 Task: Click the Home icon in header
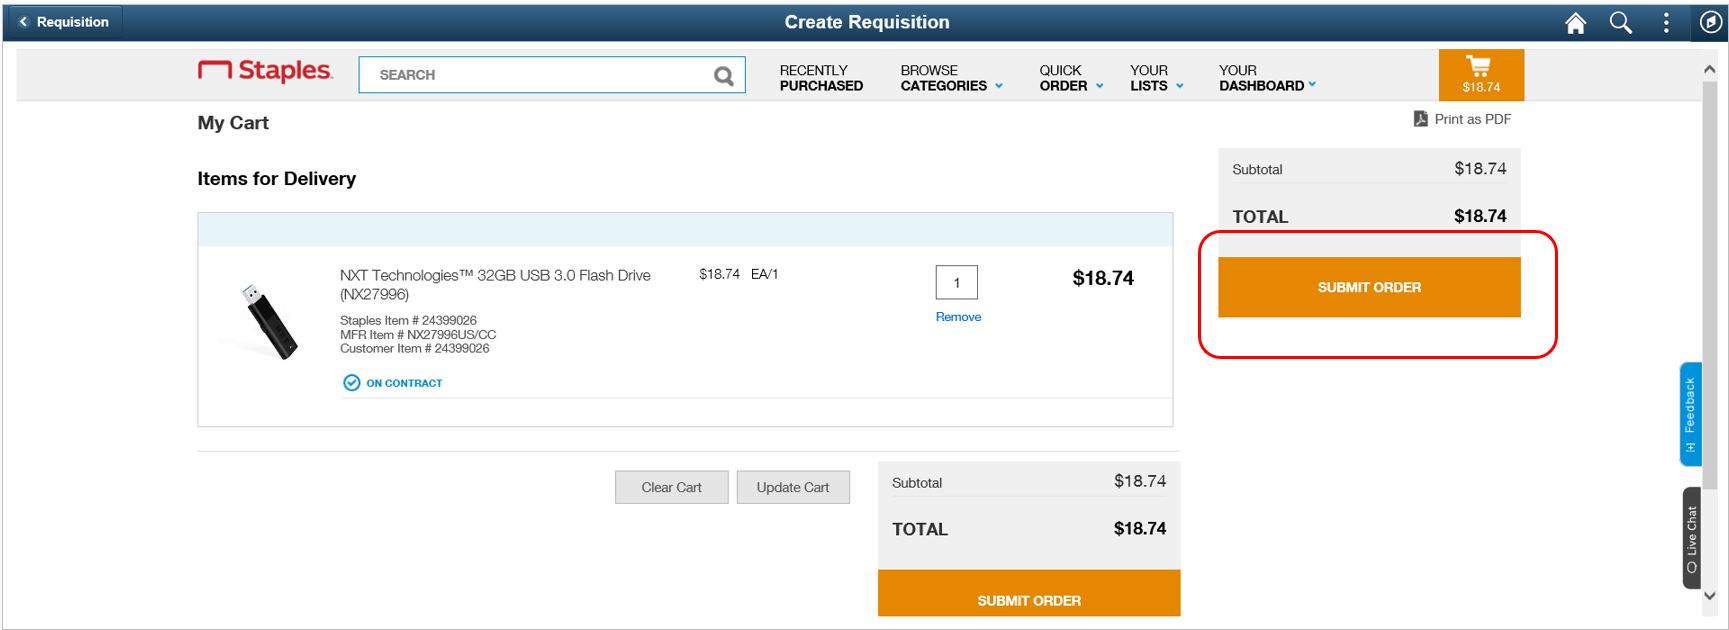1575,23
